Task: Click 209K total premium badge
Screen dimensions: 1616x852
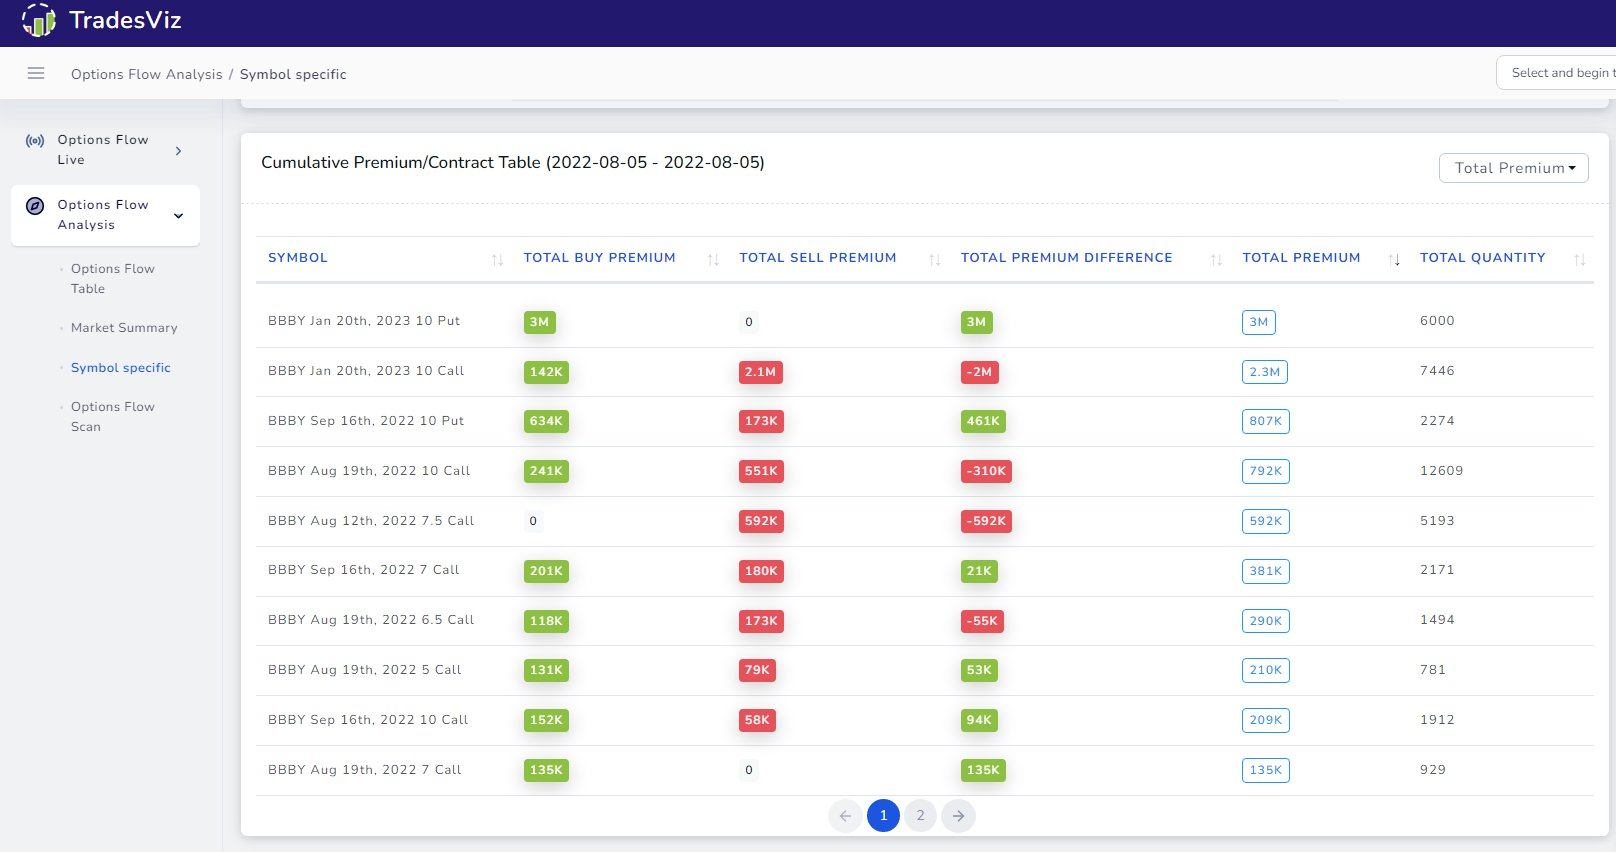Action: click(1266, 720)
